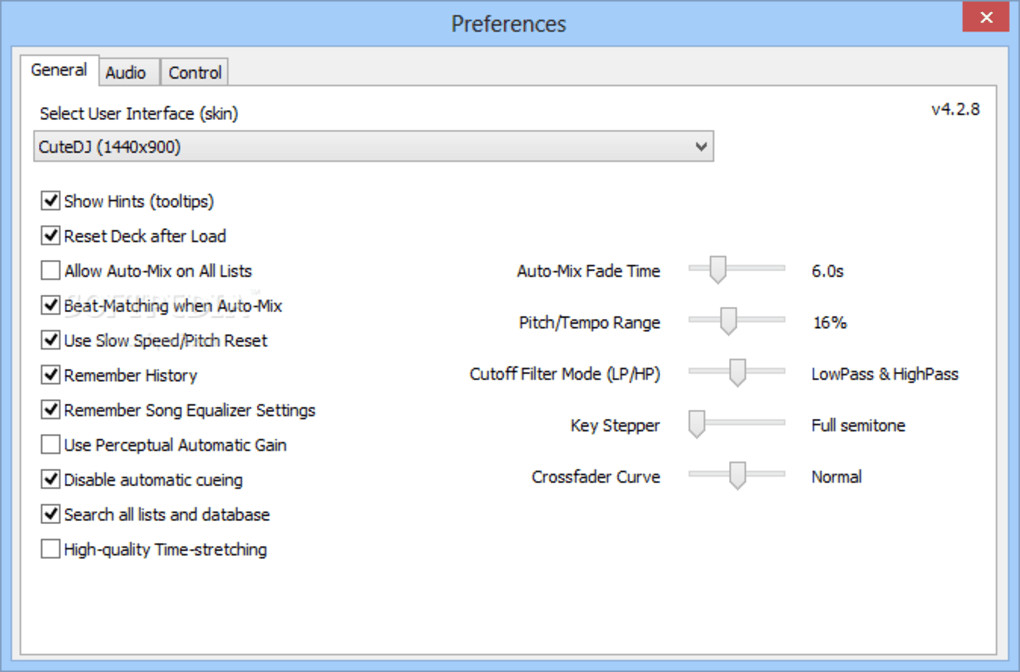This screenshot has height=672, width=1020.
Task: Click the Crossfader Curve slider thumb
Action: coord(737,477)
